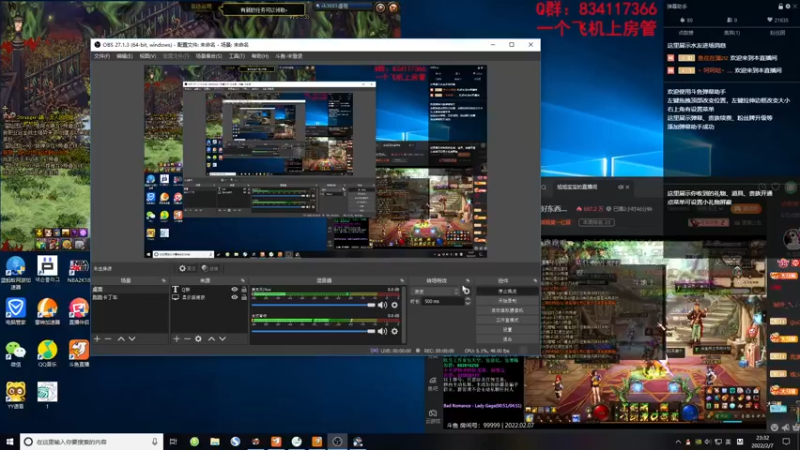Viewport: 800px width, 450px height.
Task: Undock the Audio Mixer panel via header icon
Action: pos(402,281)
